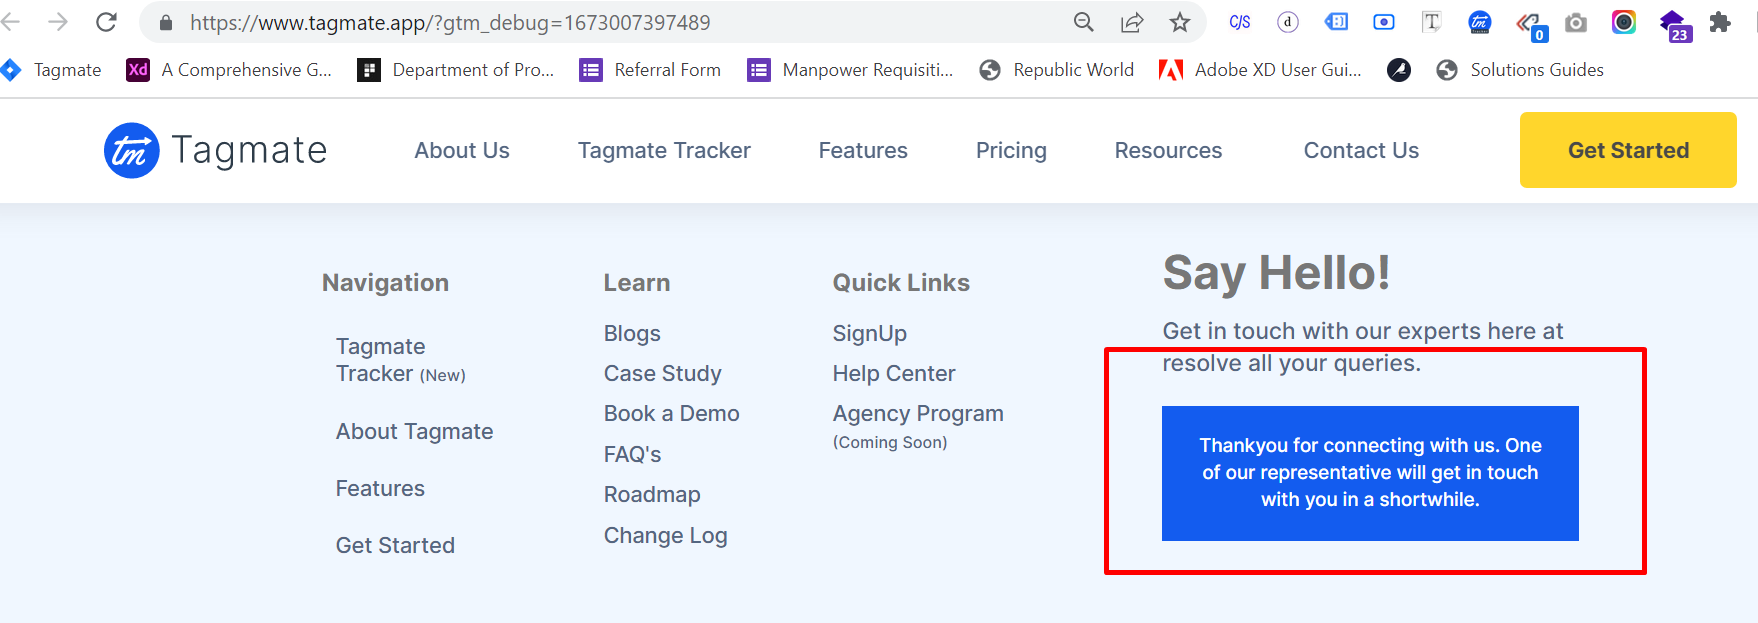Click the camera screenshot extension icon
This screenshot has height=623, width=1758.
[1576, 22]
